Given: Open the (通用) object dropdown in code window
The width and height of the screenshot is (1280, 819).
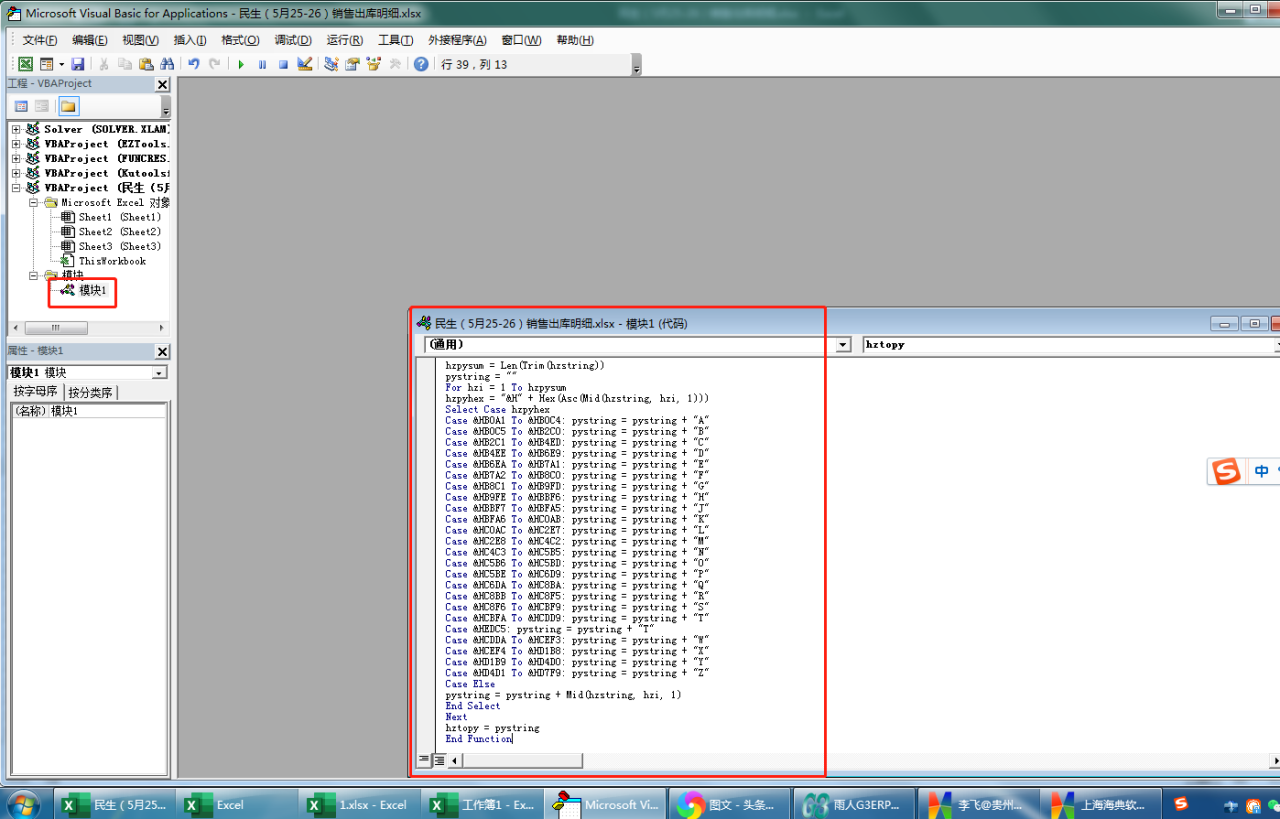Looking at the screenshot, I should click(x=843, y=344).
